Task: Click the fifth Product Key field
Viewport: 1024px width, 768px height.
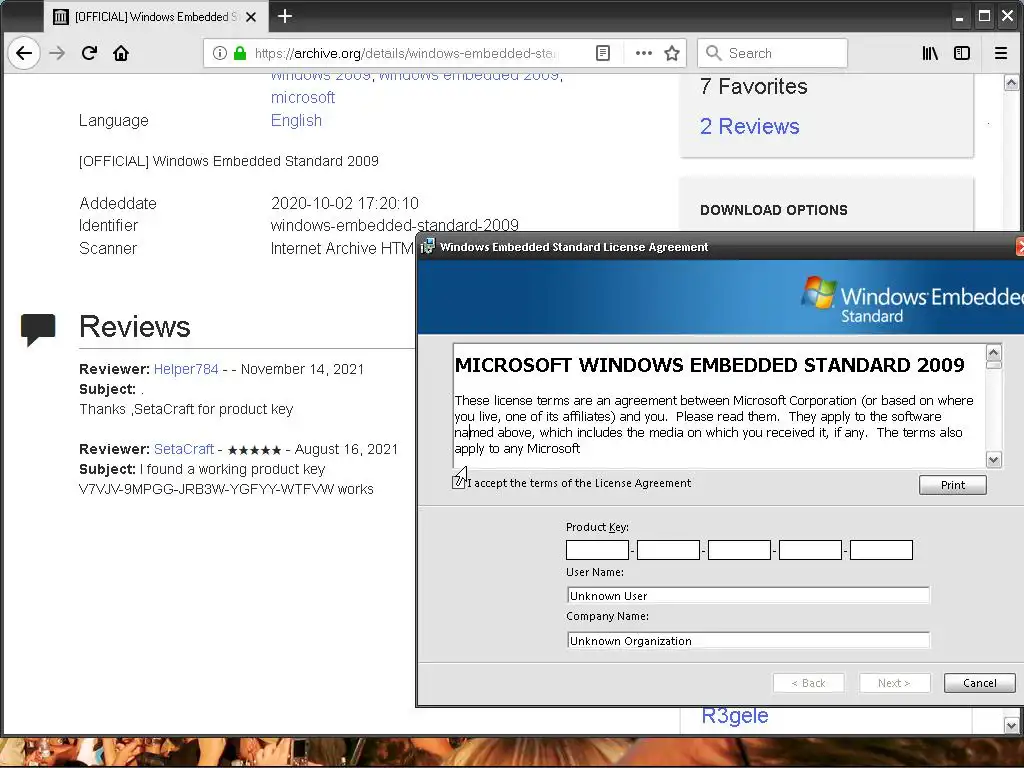Action: [881, 550]
